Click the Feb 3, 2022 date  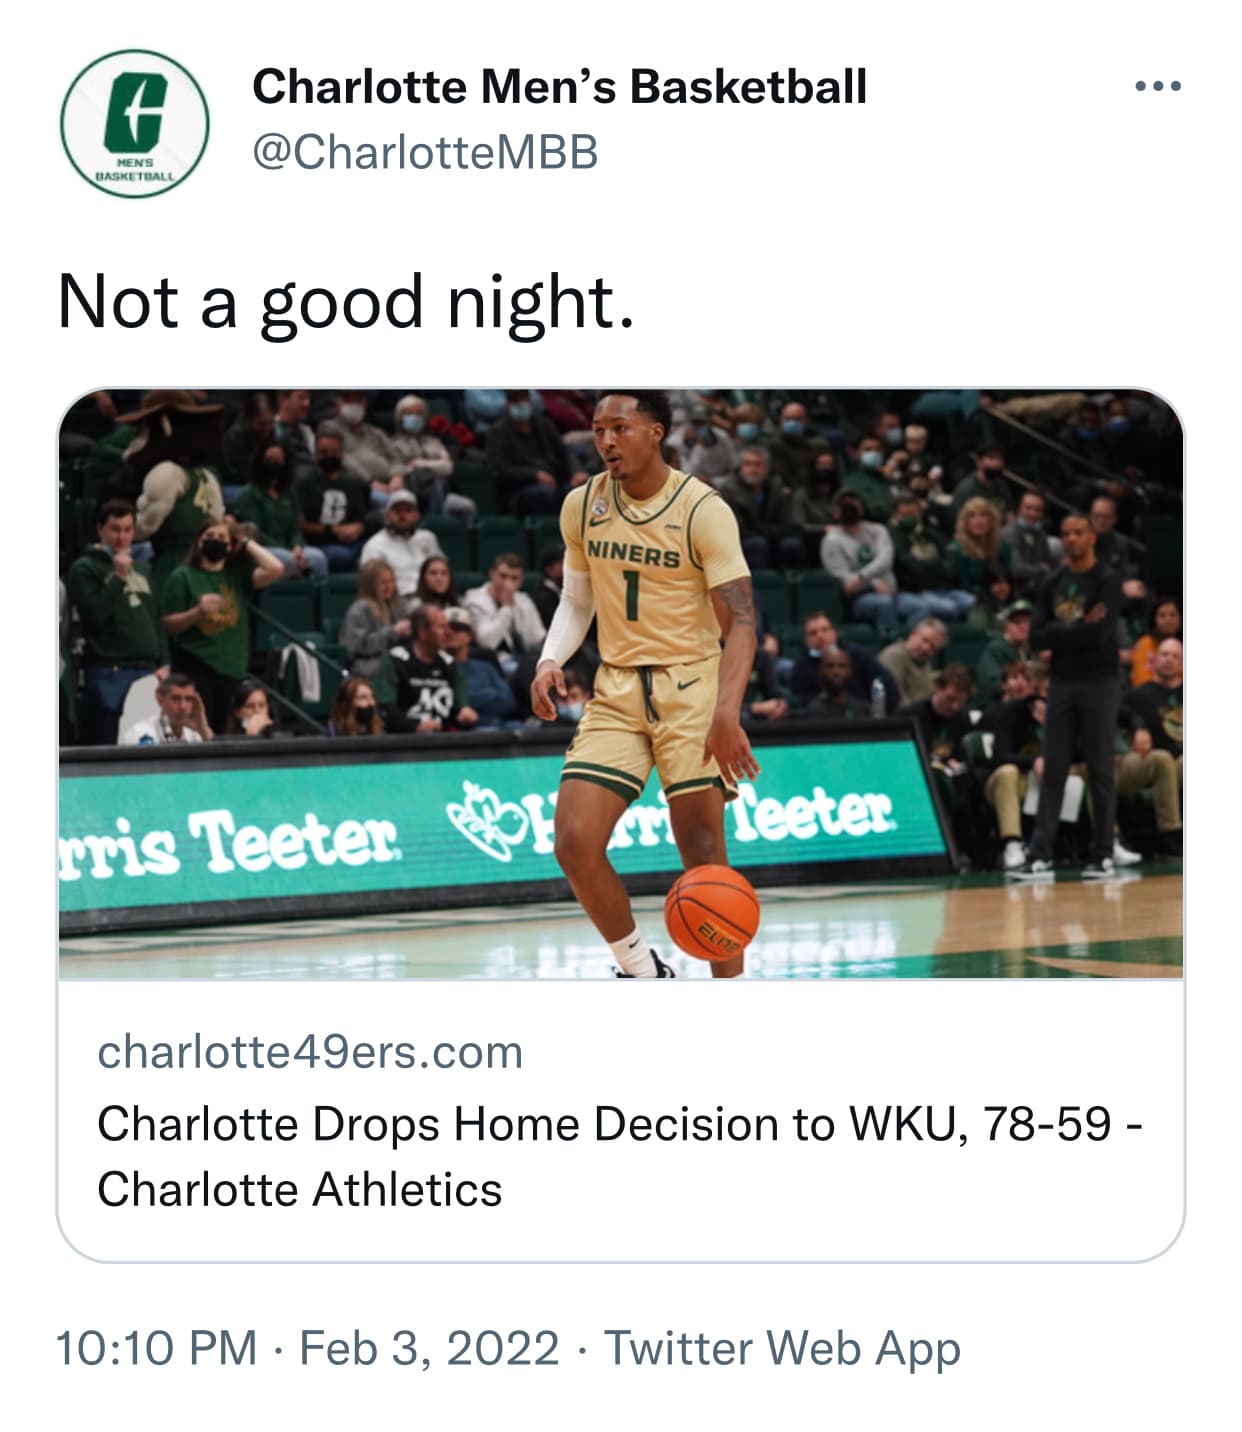[x=429, y=1348]
